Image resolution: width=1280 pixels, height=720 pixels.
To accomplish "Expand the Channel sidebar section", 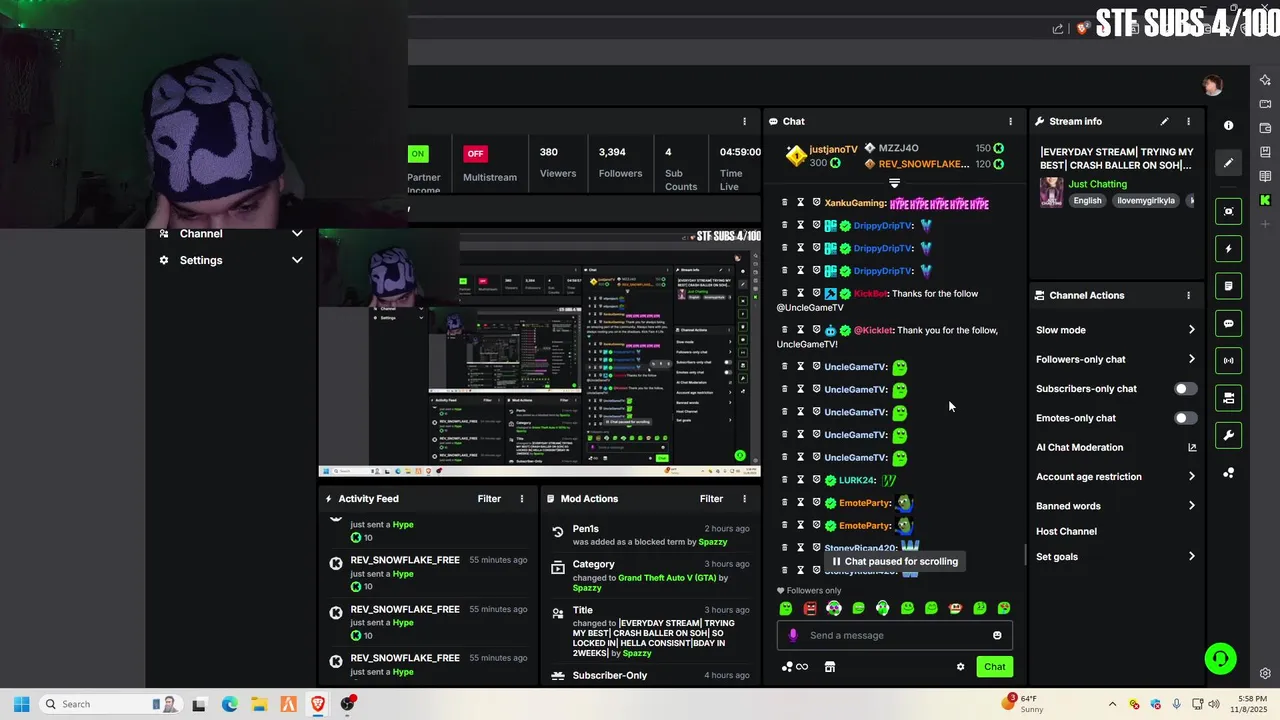I will (297, 233).
